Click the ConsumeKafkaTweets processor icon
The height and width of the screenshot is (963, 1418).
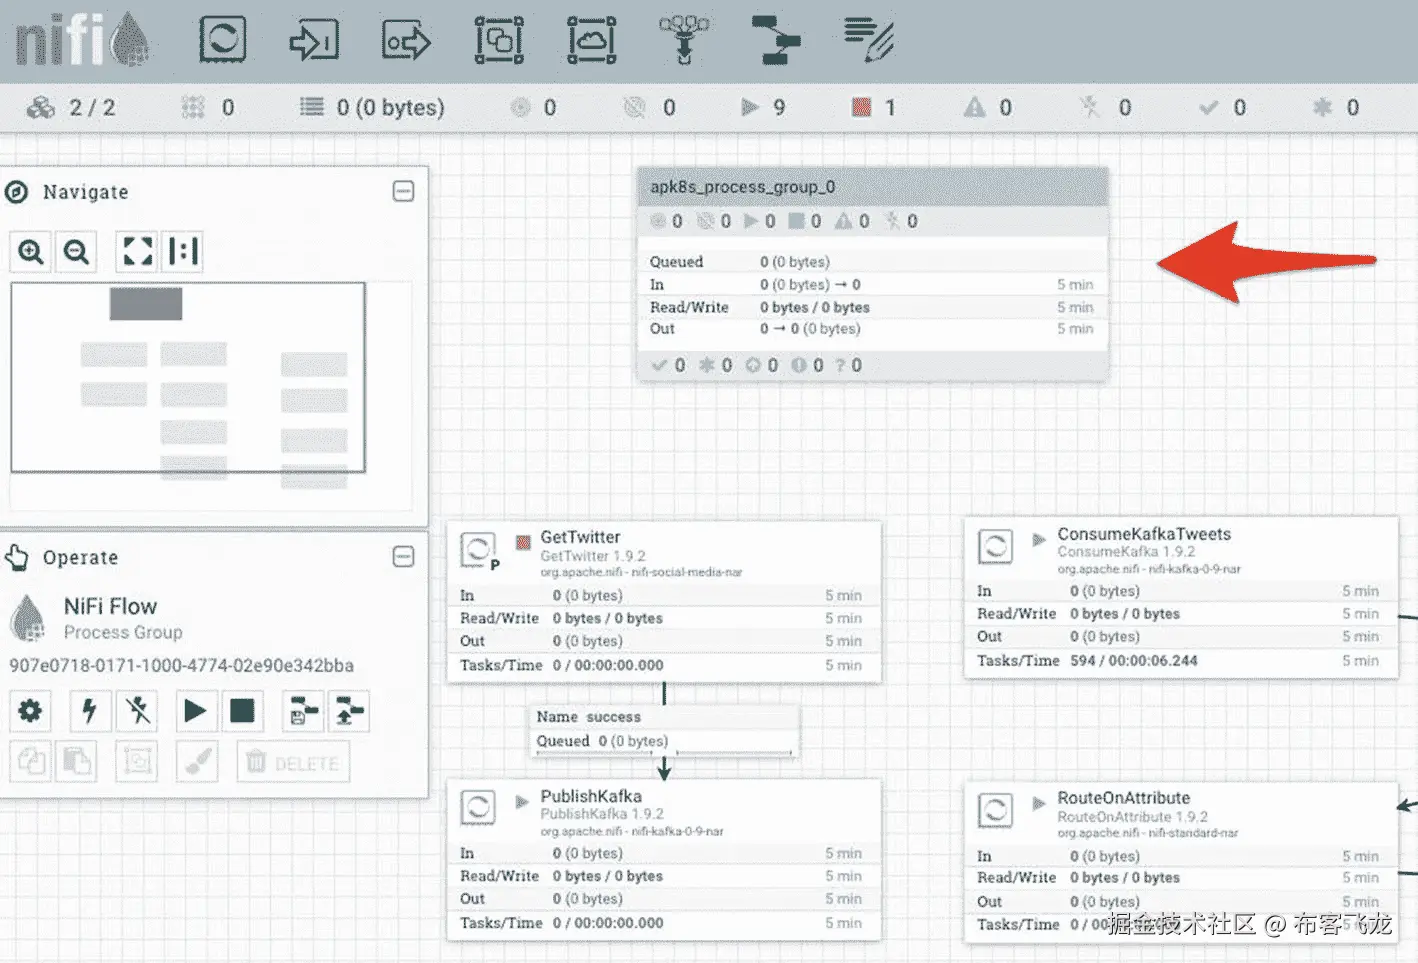pos(995,546)
